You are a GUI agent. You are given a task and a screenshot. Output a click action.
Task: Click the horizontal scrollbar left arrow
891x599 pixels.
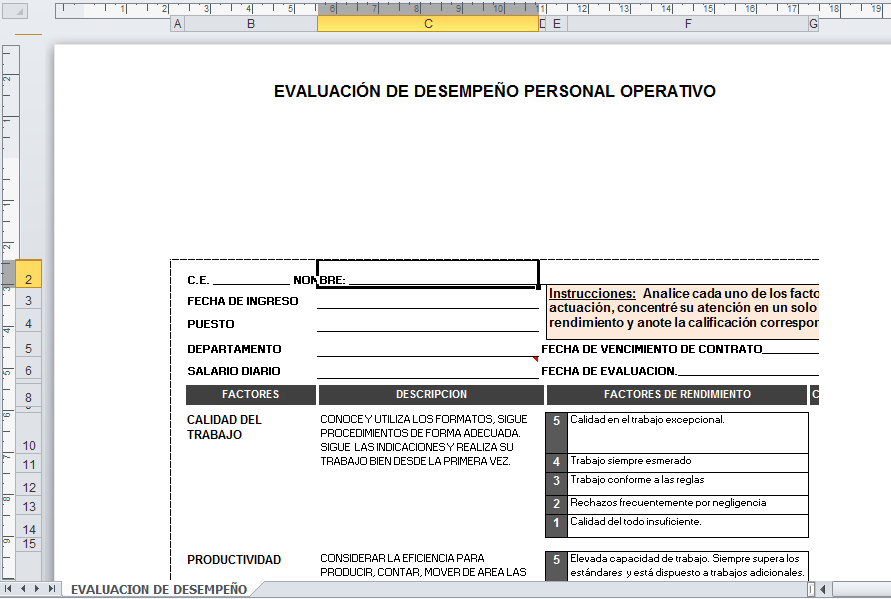point(823,589)
